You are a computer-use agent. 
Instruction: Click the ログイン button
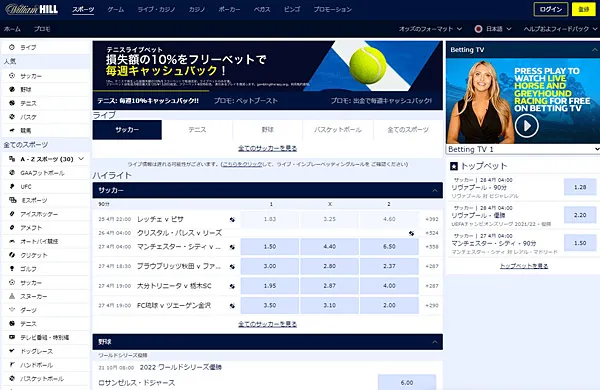click(x=551, y=9)
